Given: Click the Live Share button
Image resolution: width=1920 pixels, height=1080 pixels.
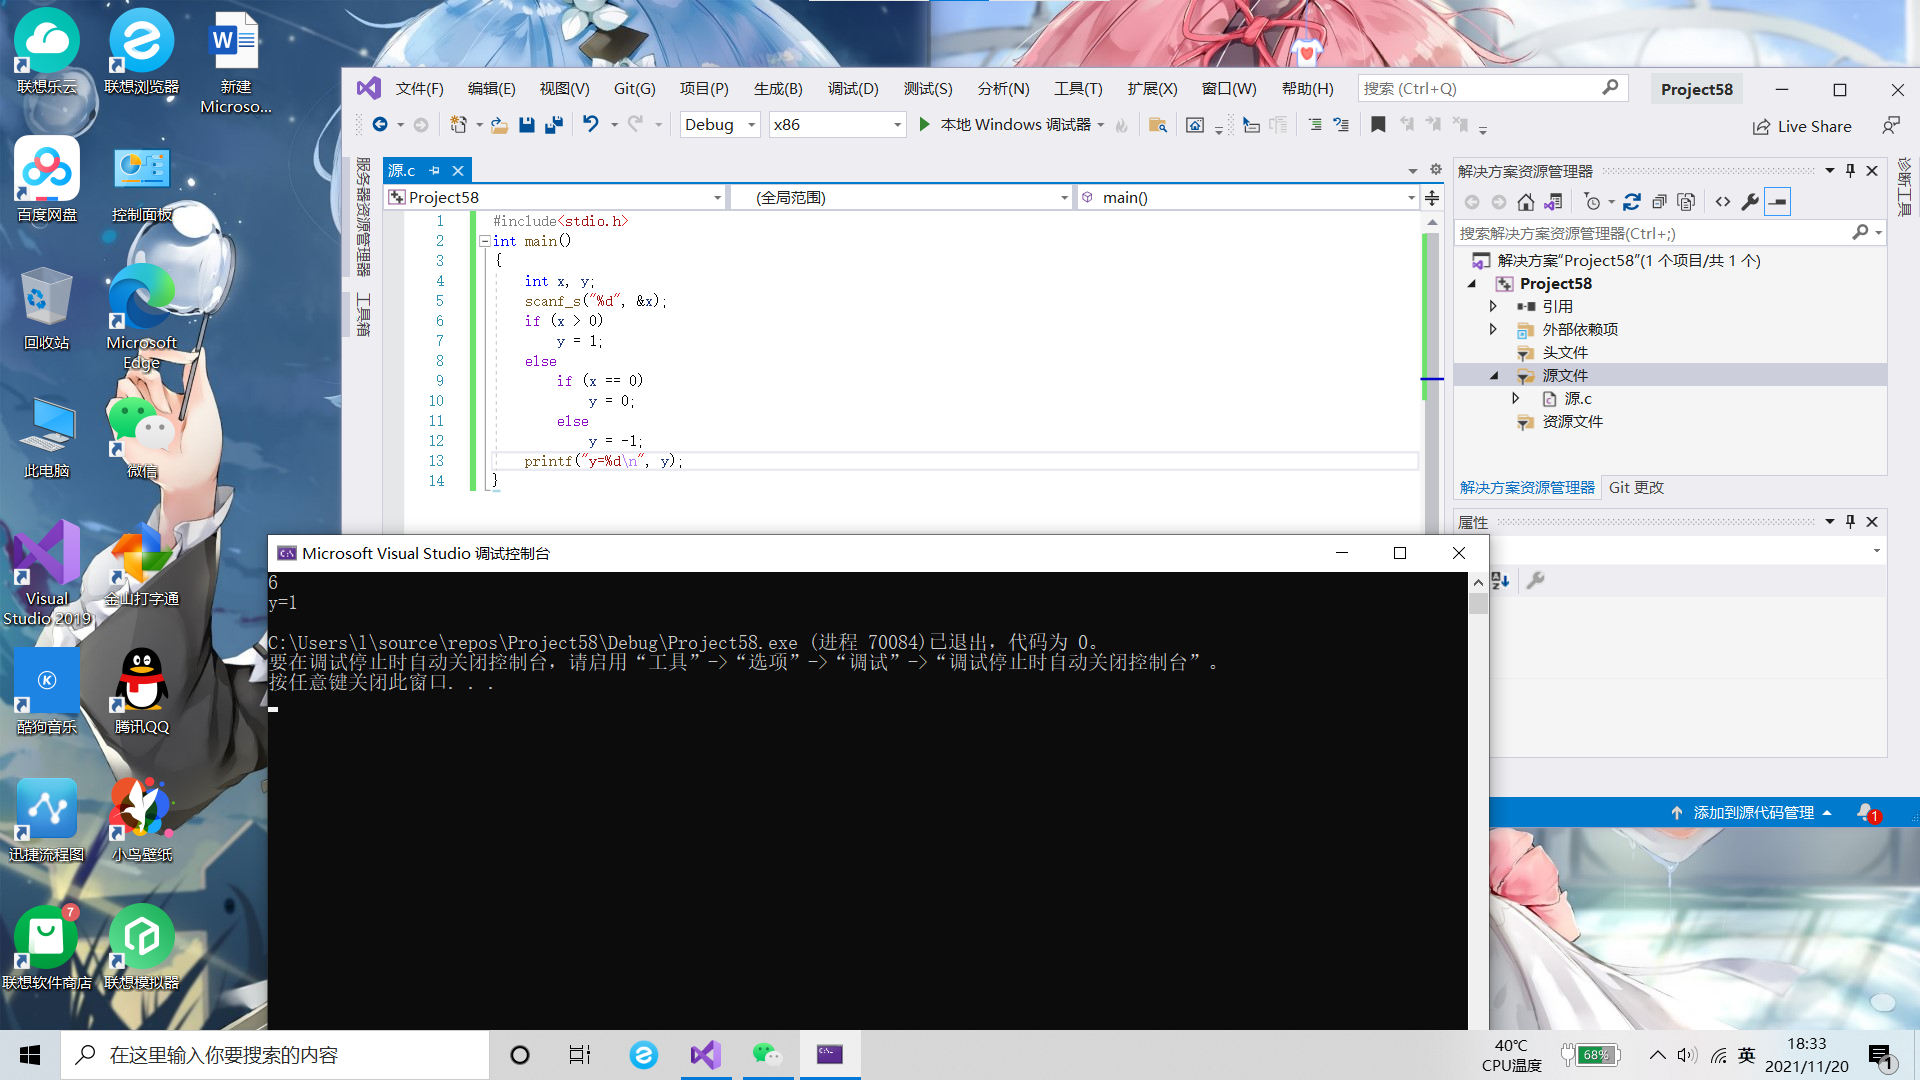Looking at the screenshot, I should tap(1802, 127).
